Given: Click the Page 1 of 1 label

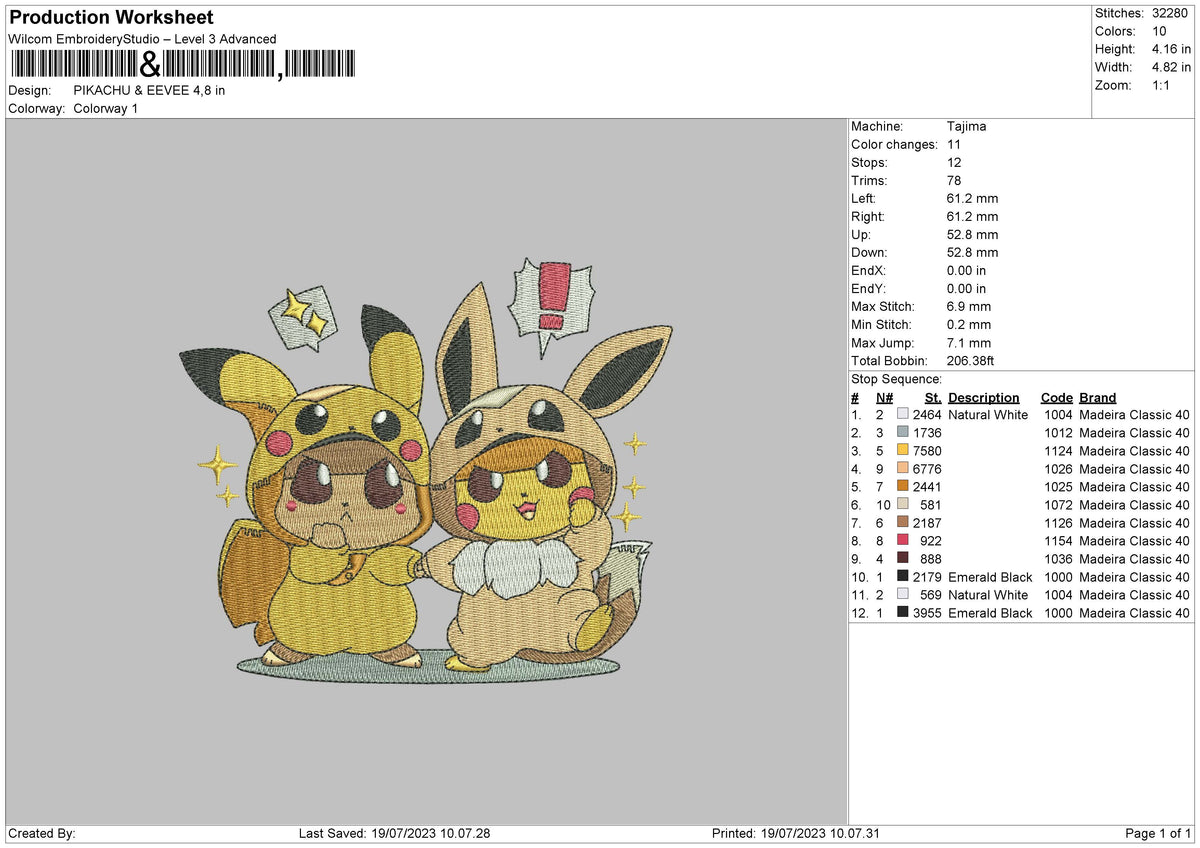Looking at the screenshot, I should (x=1160, y=833).
